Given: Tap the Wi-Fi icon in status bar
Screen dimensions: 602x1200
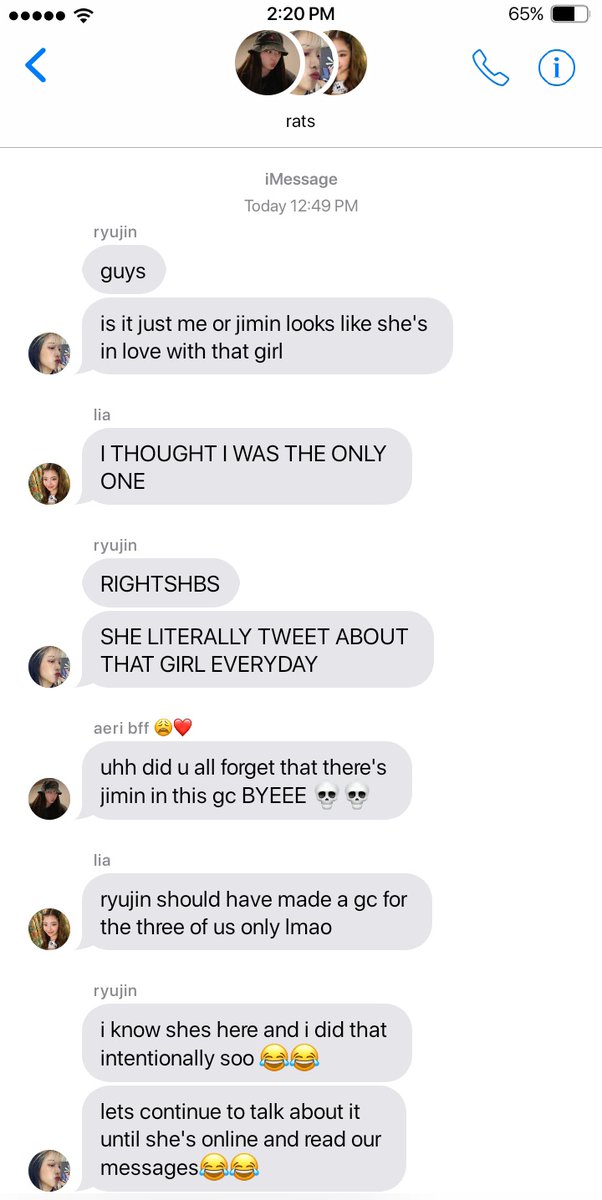Looking at the screenshot, I should (82, 14).
